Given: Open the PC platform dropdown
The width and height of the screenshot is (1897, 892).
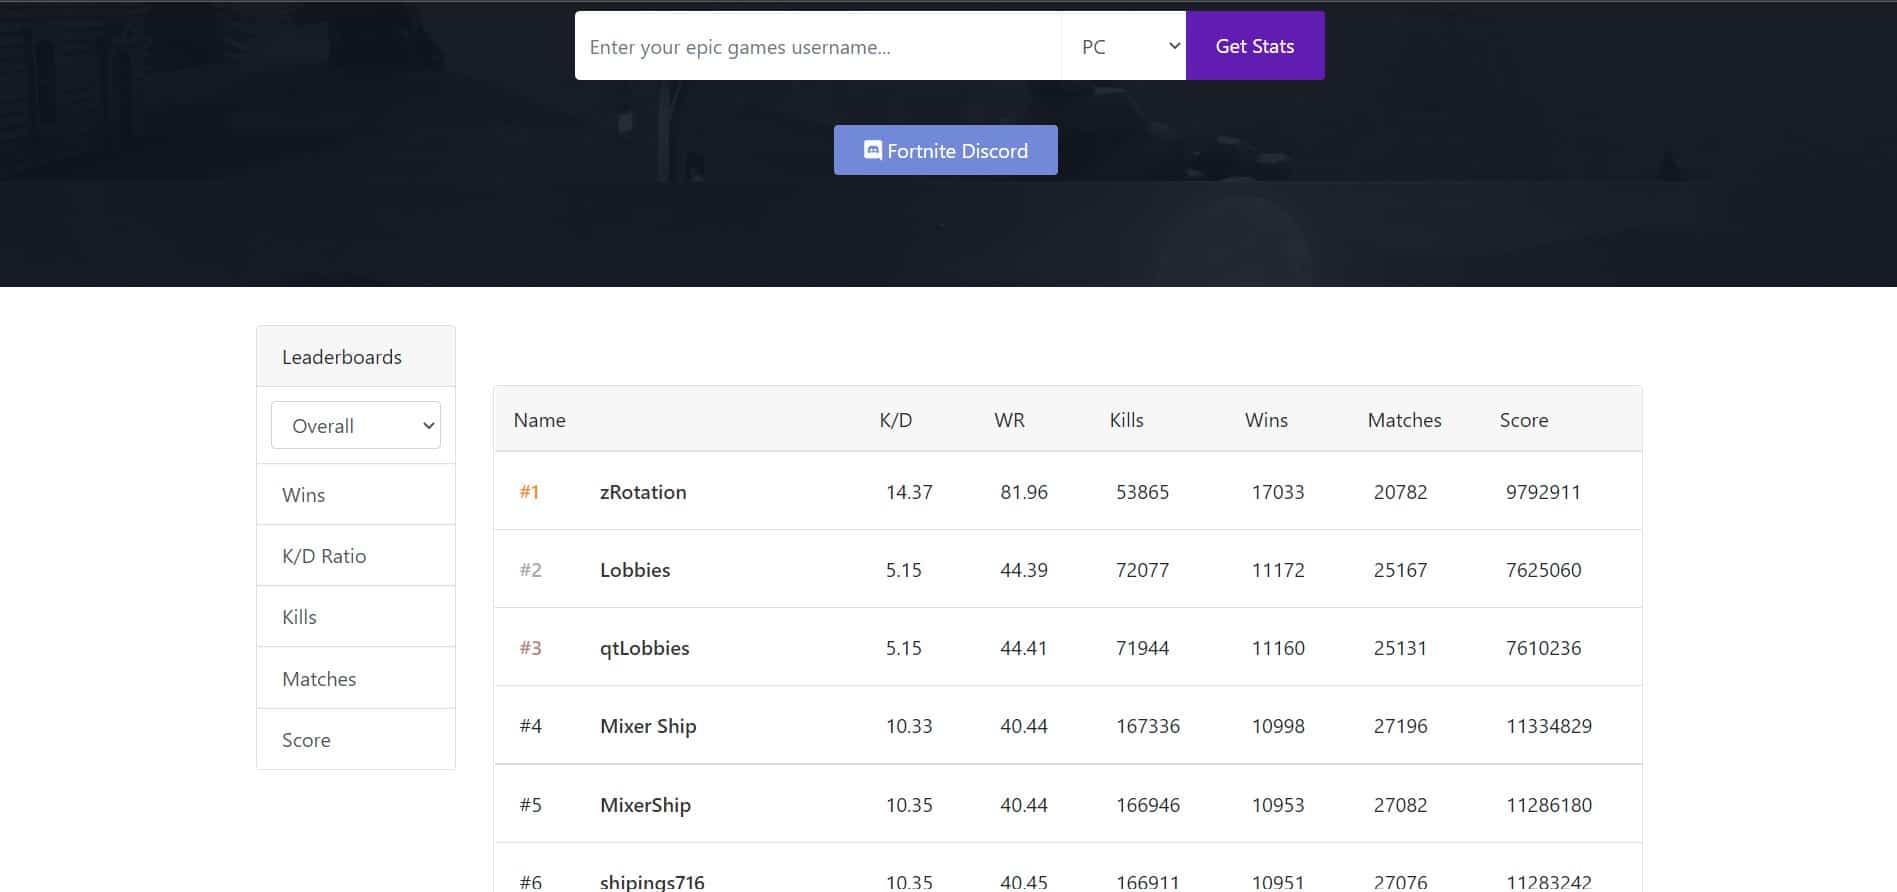Looking at the screenshot, I should coord(1124,46).
